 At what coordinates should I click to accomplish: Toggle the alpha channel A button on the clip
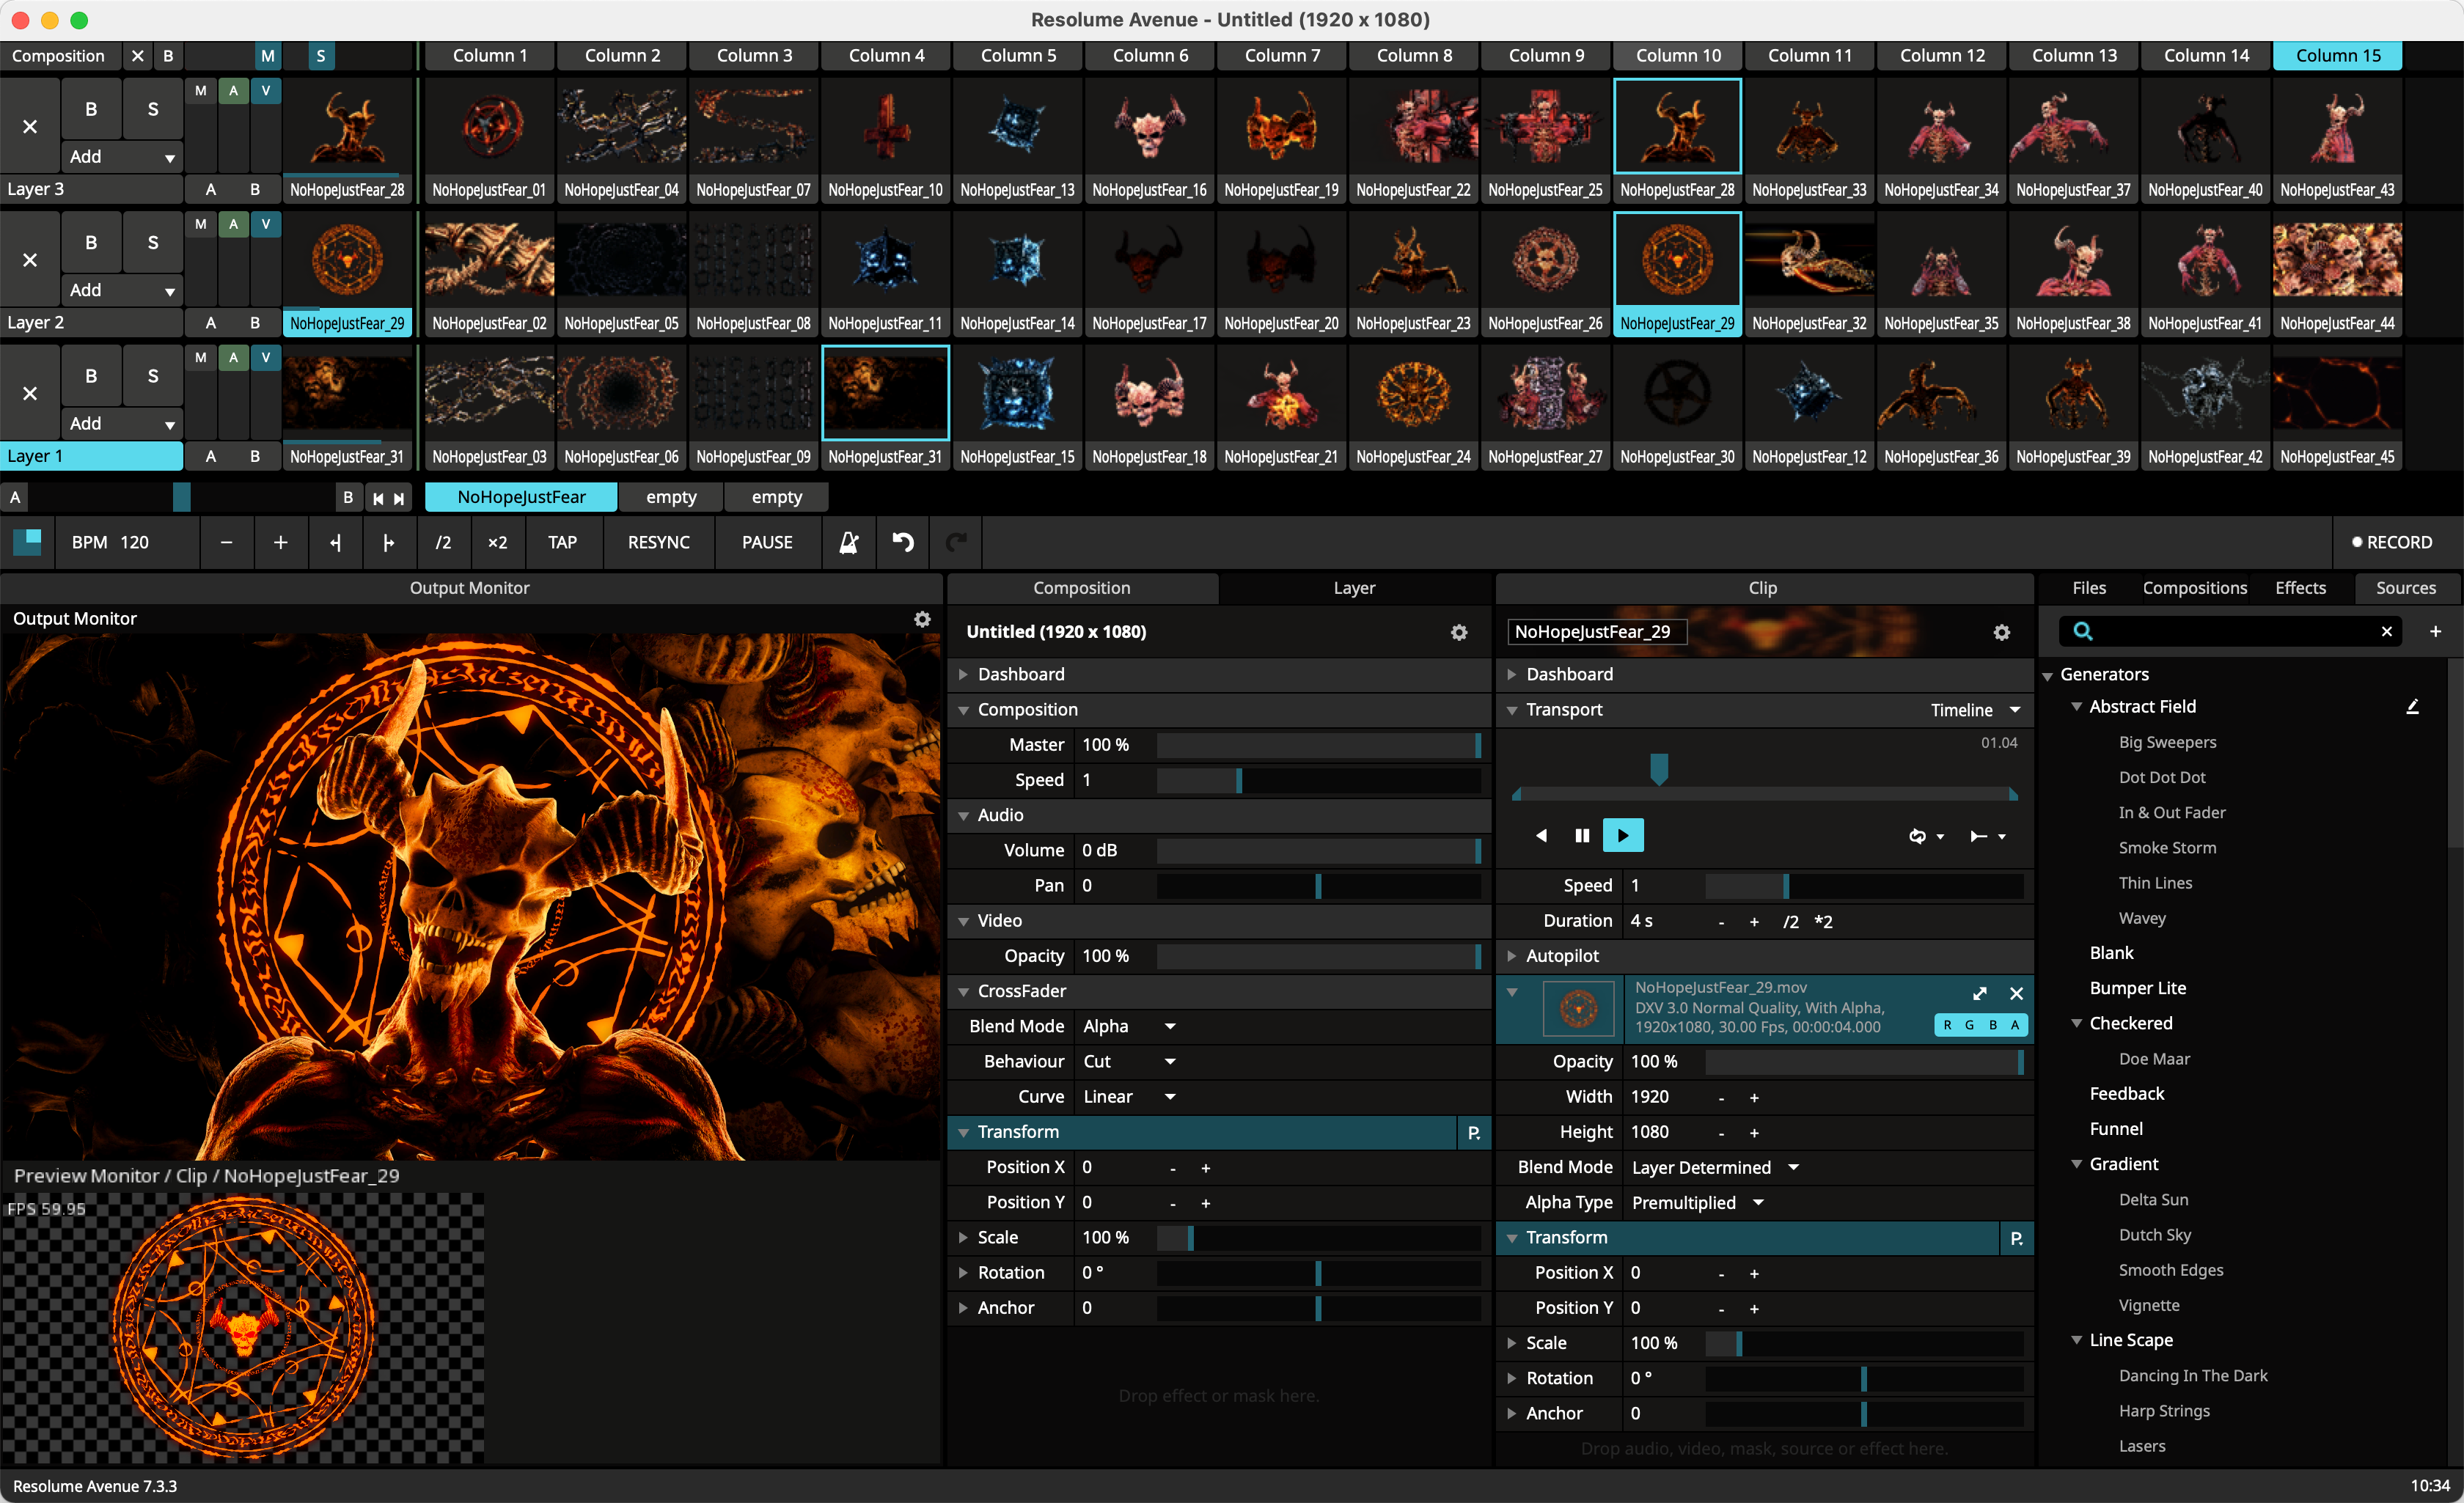(2014, 1025)
